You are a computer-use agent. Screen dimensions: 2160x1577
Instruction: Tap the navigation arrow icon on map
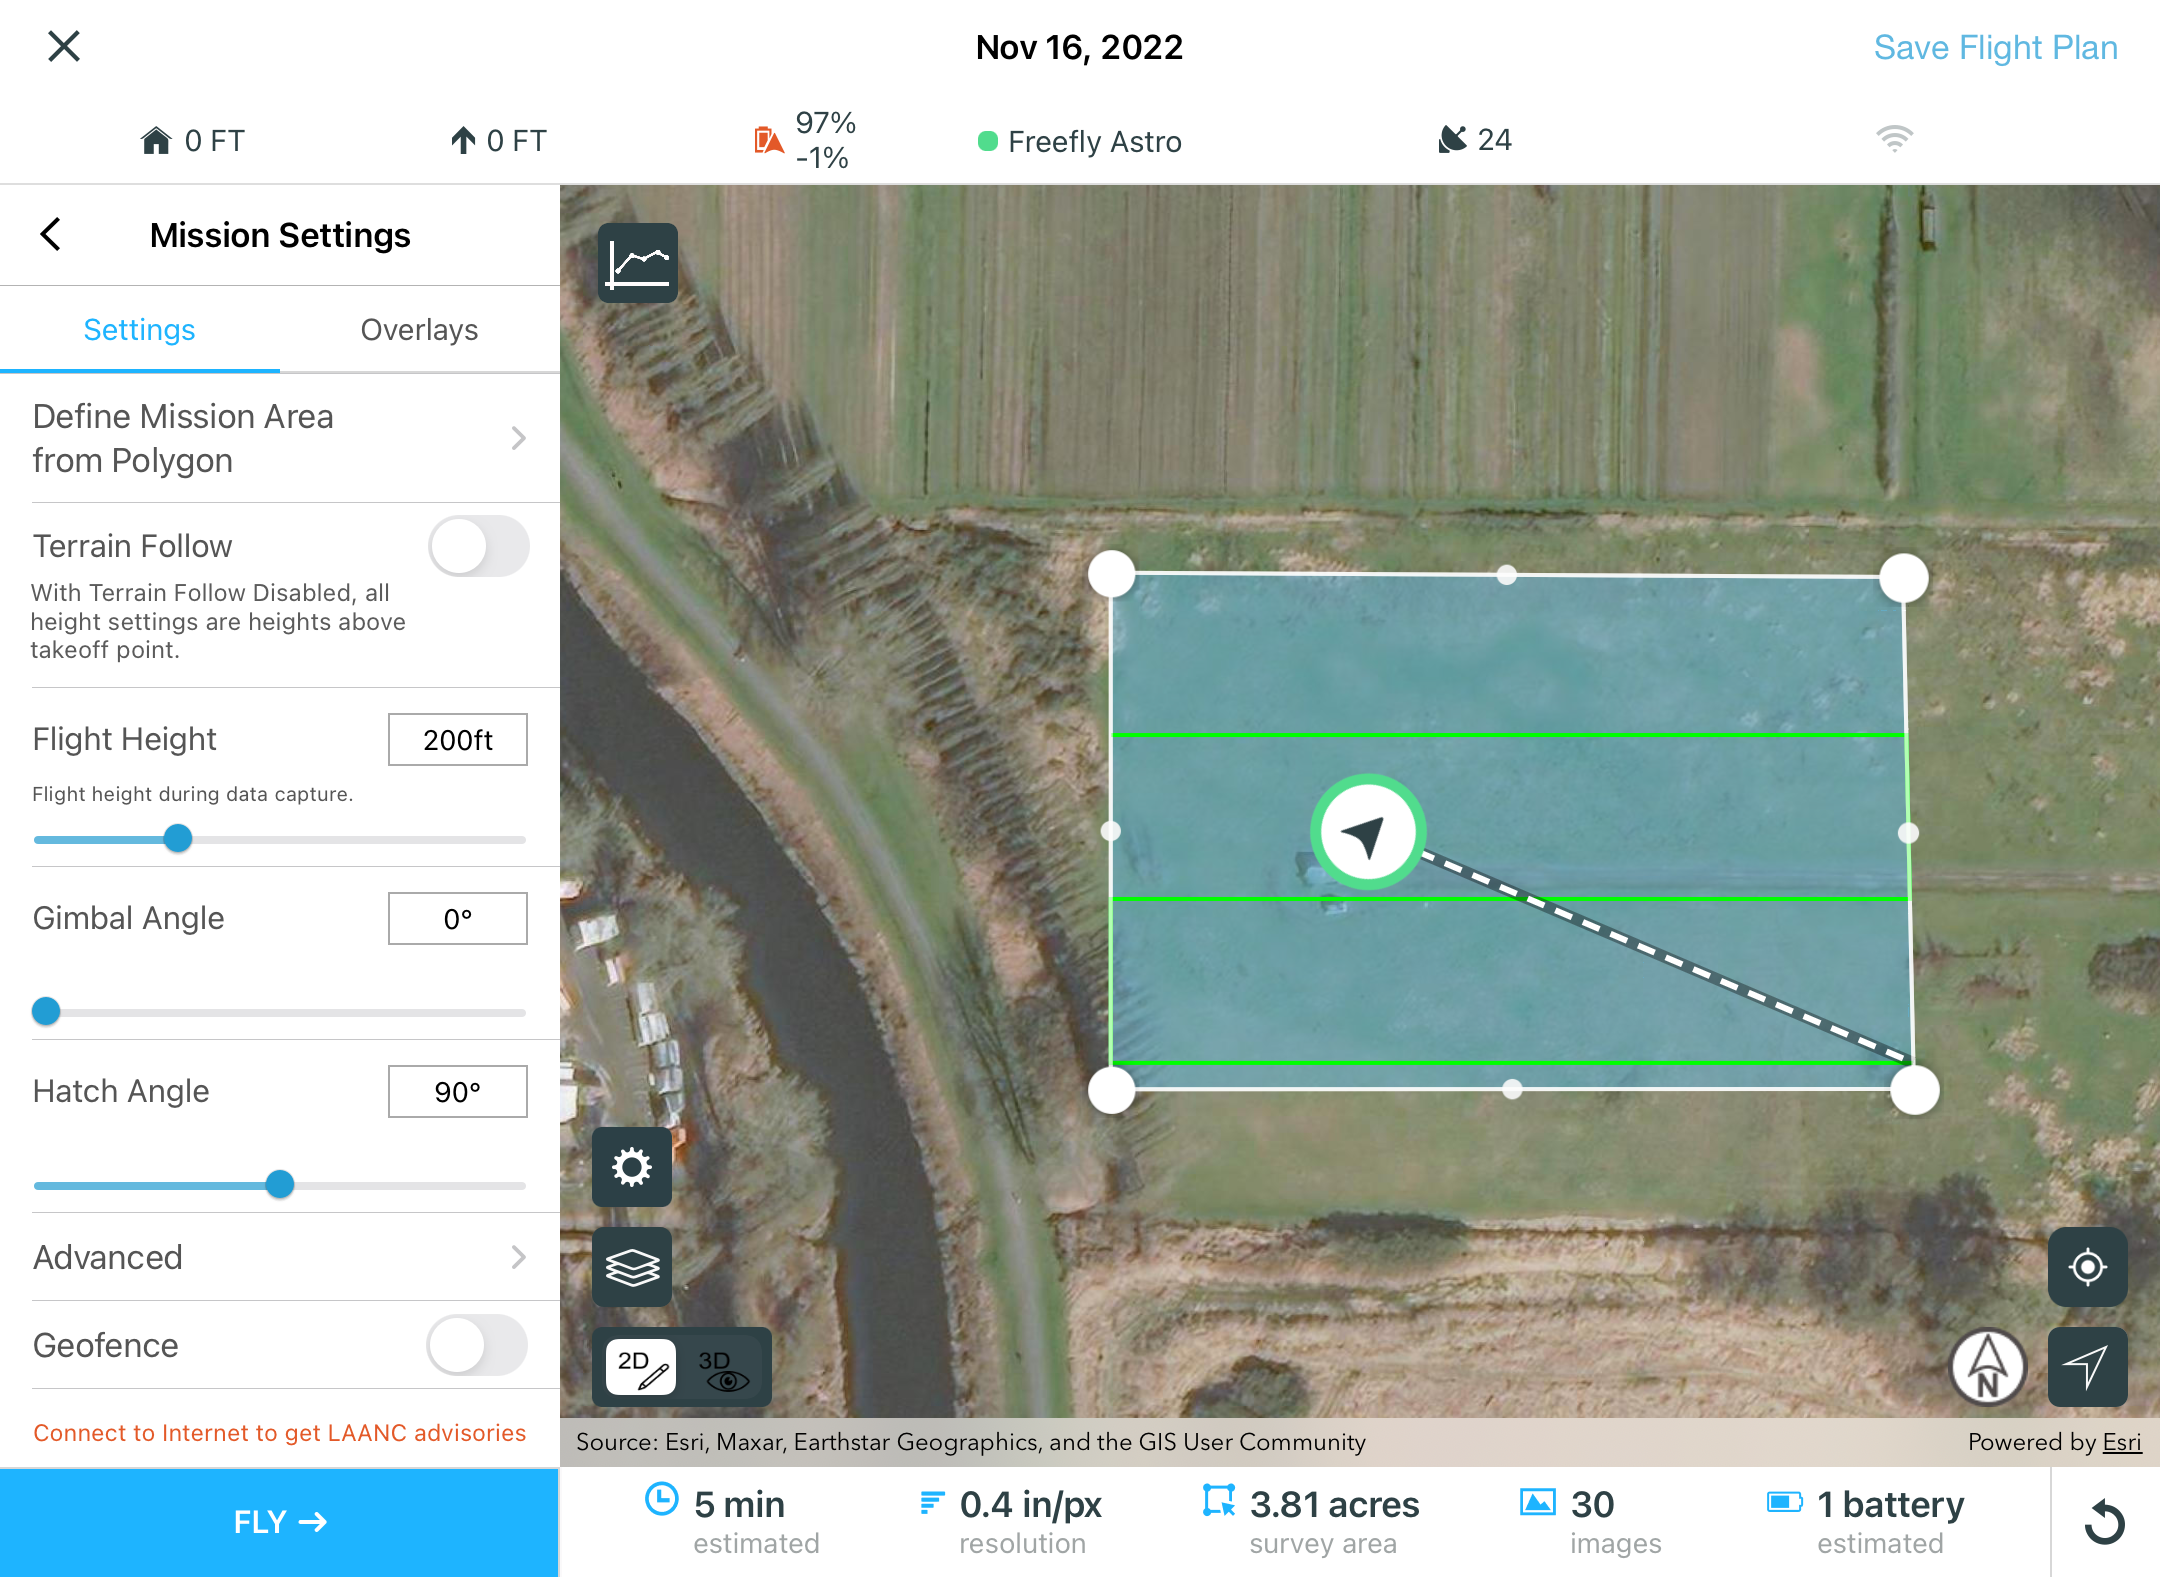tap(2087, 1367)
